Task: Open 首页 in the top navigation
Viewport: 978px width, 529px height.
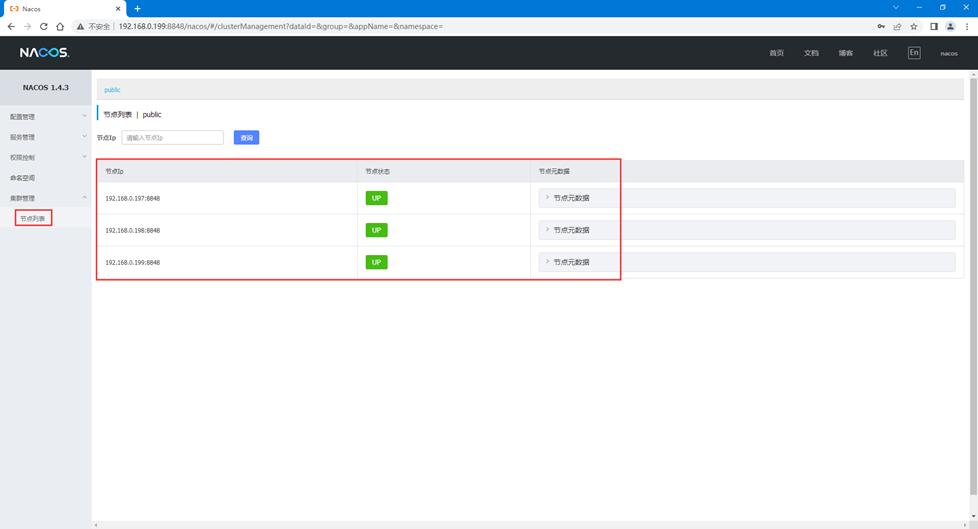Action: pos(777,53)
